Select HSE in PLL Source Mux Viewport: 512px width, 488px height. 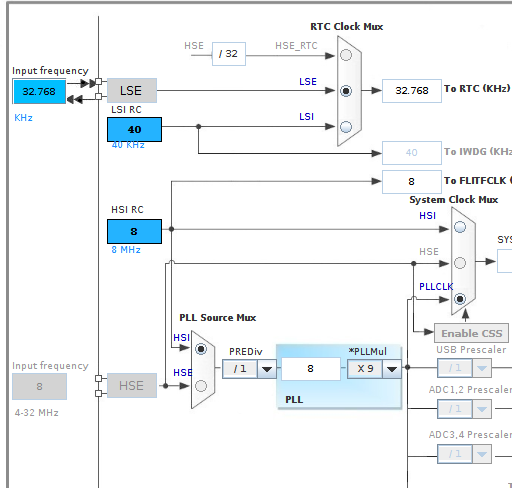(x=201, y=386)
